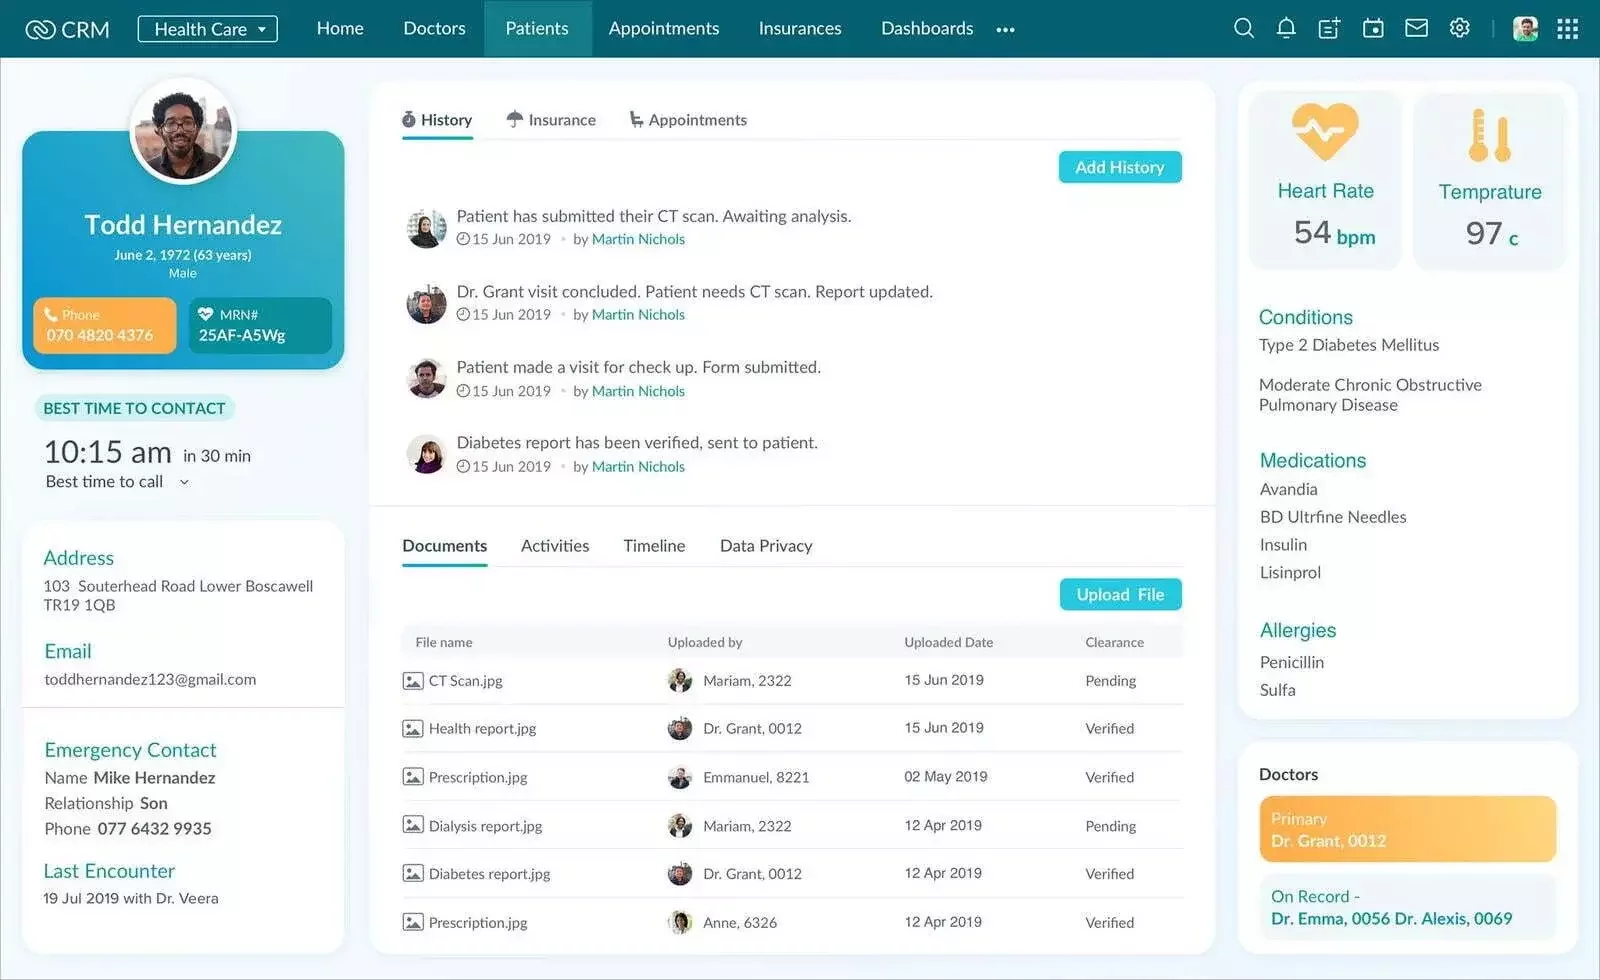Click Todd Hernandez's profile photo
1600x980 pixels.
tap(183, 131)
